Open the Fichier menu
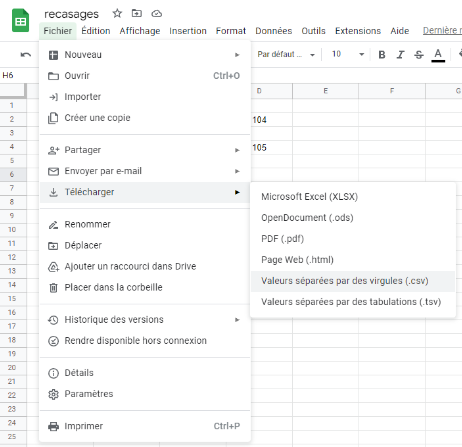Image resolution: width=462 pixels, height=447 pixels. [x=58, y=31]
